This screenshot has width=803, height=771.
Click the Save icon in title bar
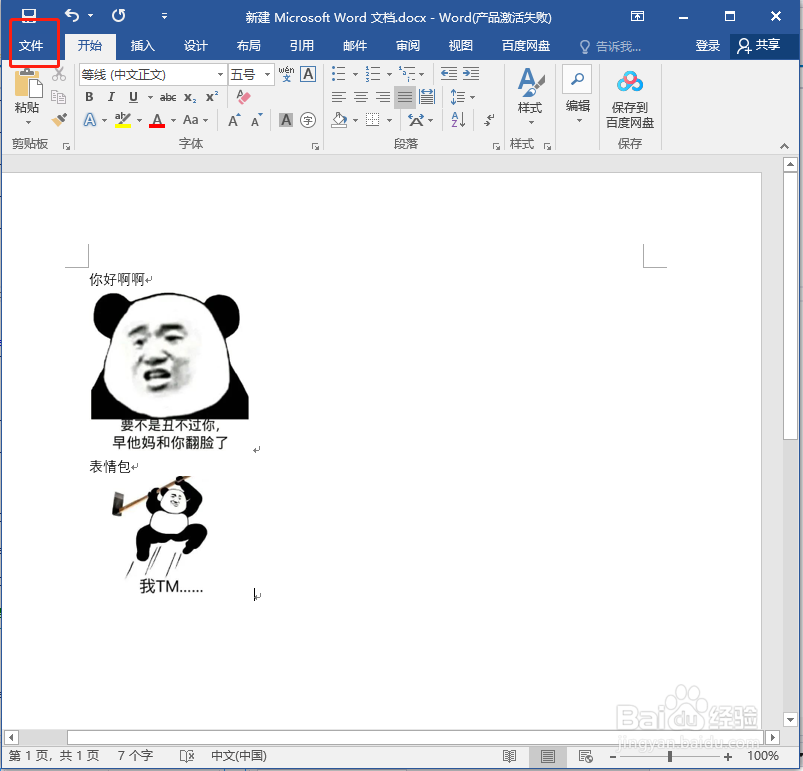tap(29, 15)
